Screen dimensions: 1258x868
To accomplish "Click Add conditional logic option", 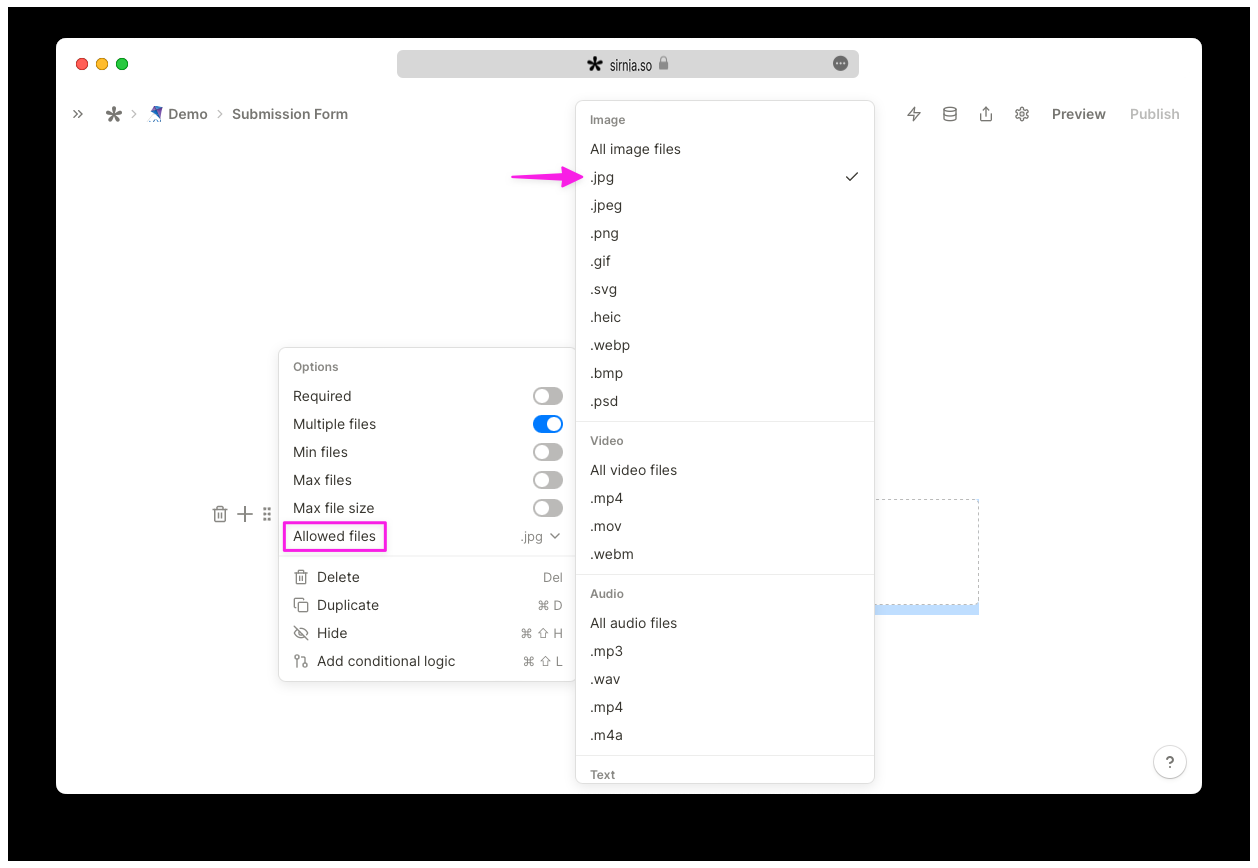I will pyautogui.click(x=428, y=661).
